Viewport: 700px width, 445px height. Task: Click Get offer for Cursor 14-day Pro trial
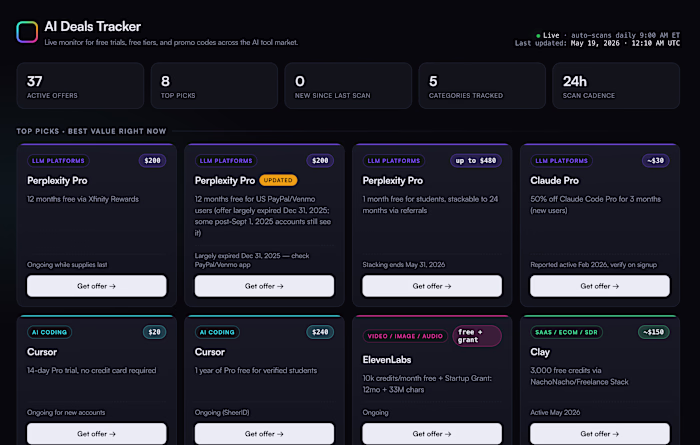(96, 433)
